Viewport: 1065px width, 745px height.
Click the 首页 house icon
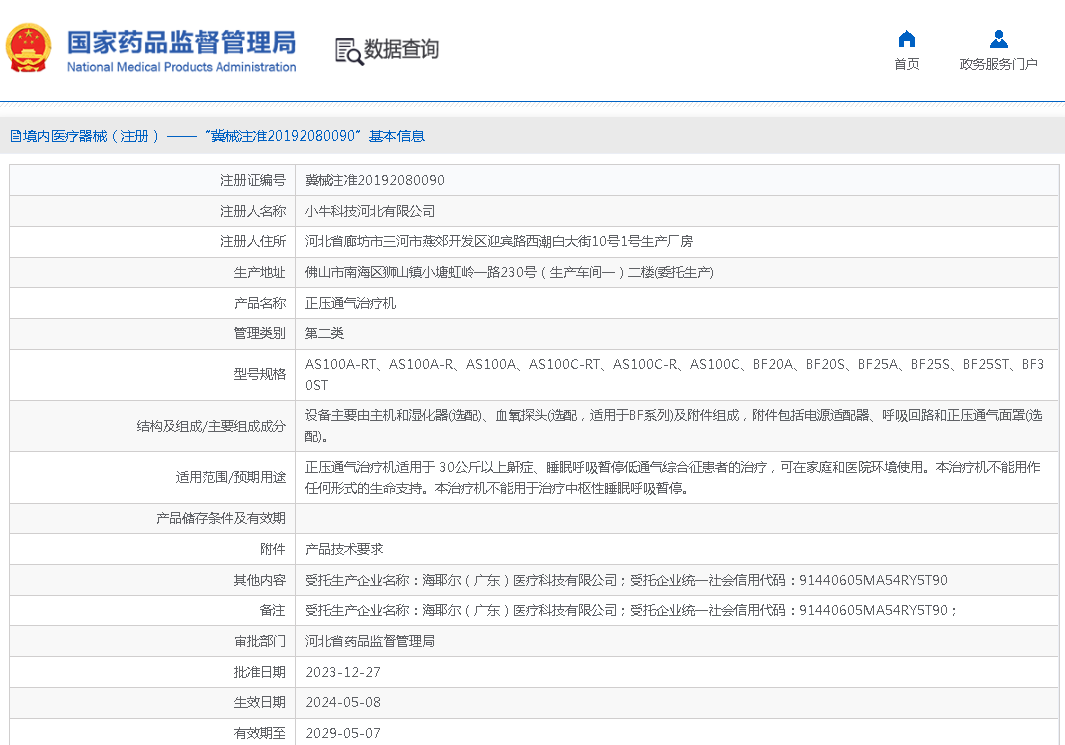tap(906, 39)
